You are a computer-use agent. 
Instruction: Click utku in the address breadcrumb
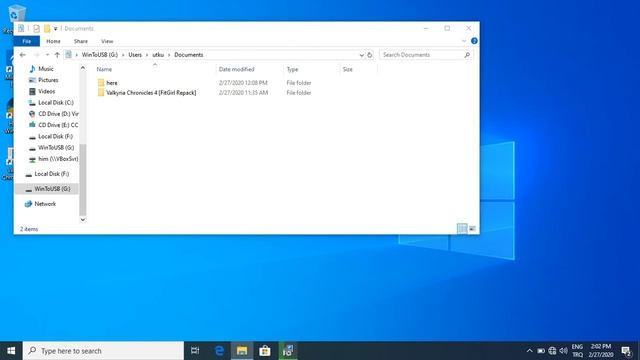click(x=158, y=55)
